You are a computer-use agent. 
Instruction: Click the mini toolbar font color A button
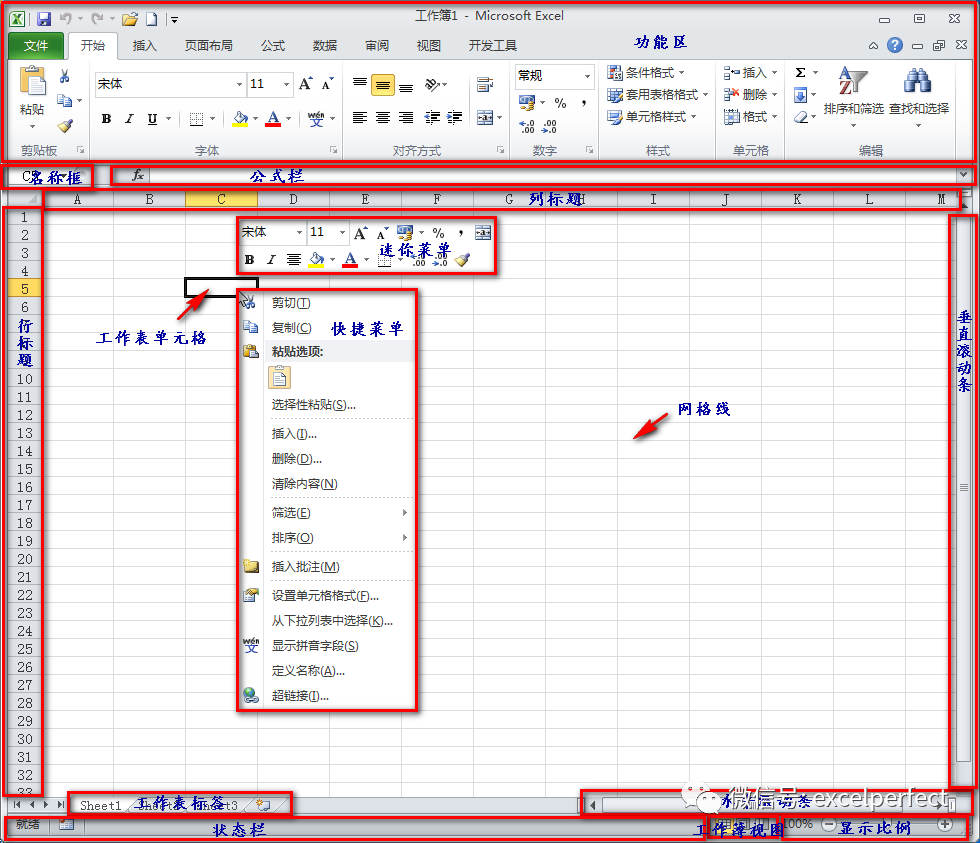click(350, 259)
